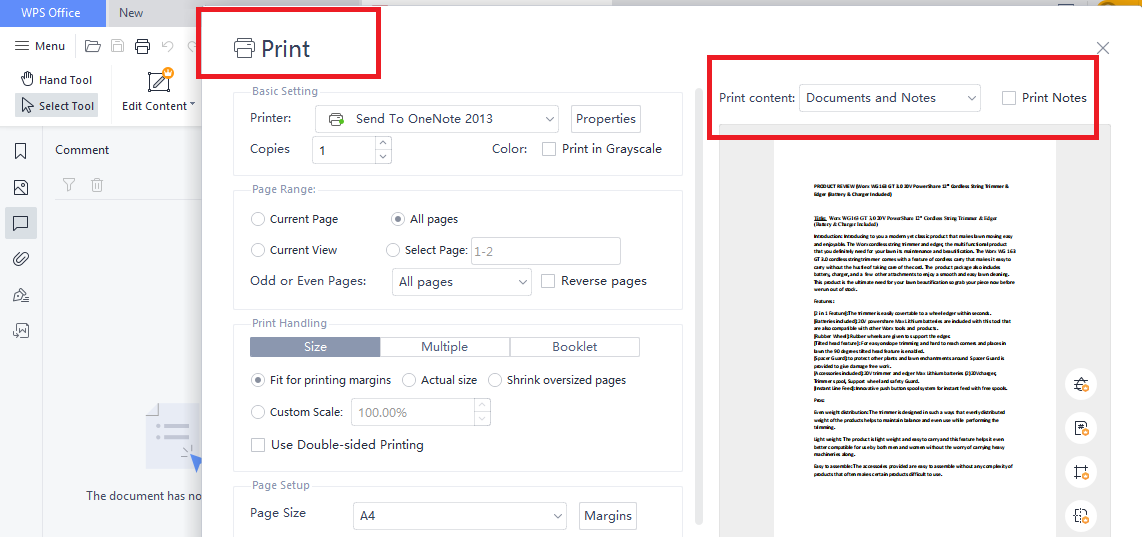Open the Page Size A4 dropdown
The height and width of the screenshot is (537, 1142).
tap(460, 516)
